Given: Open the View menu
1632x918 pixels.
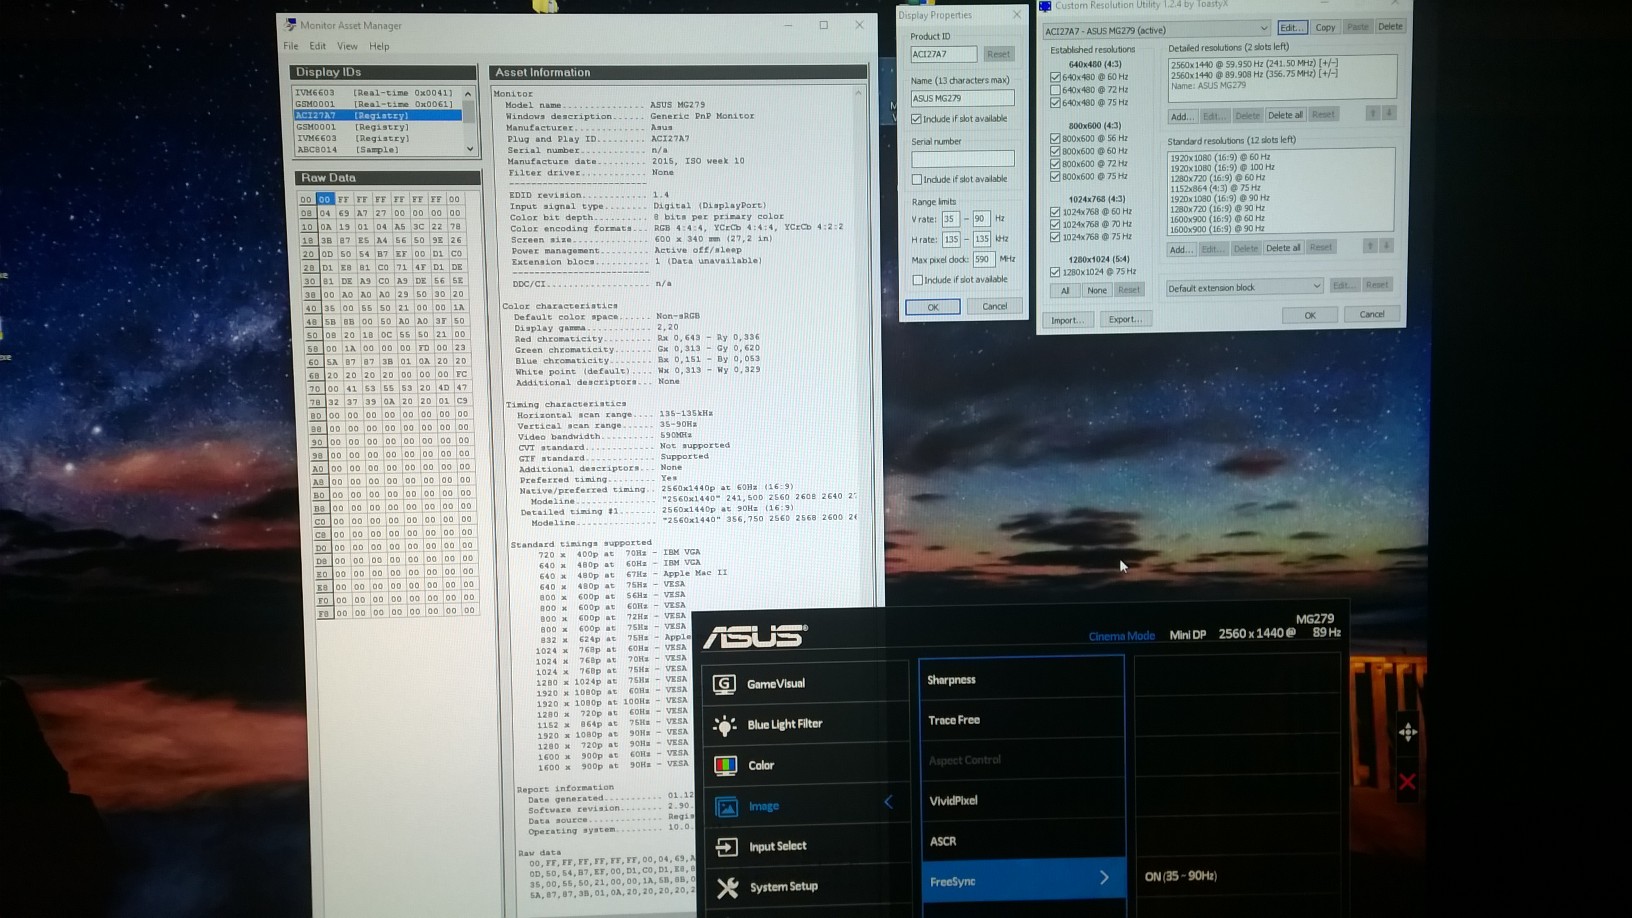Looking at the screenshot, I should pyautogui.click(x=347, y=47).
